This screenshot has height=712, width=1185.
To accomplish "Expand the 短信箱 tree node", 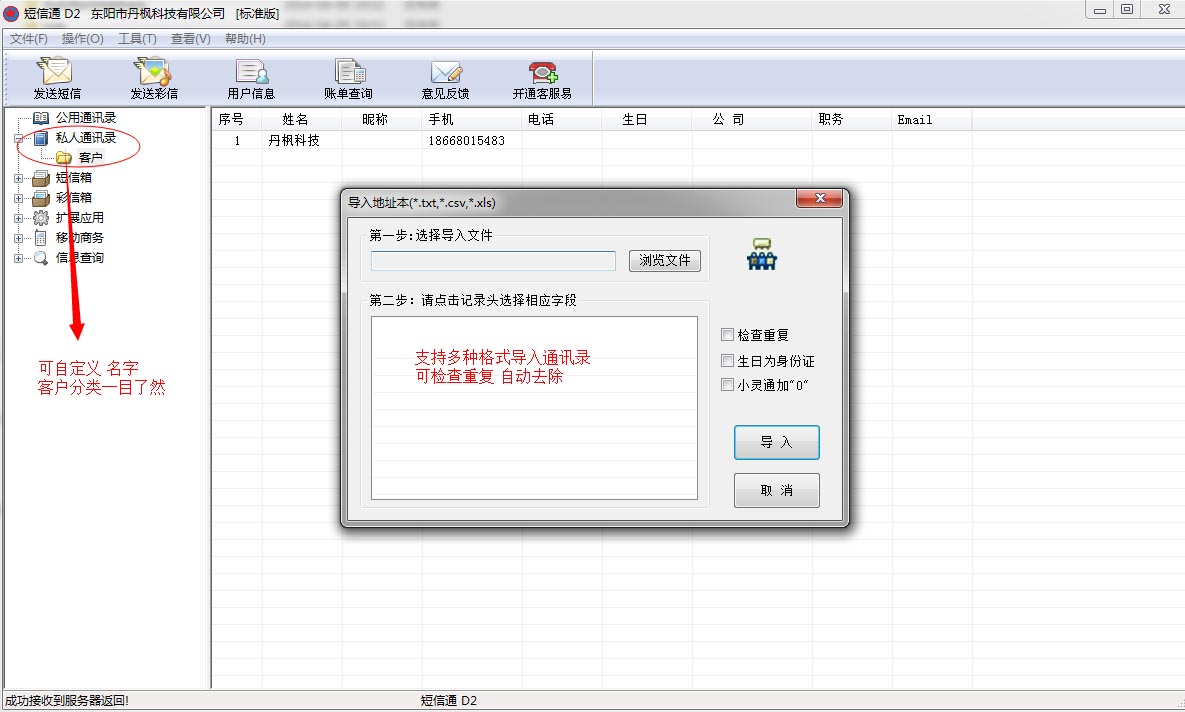I will [x=19, y=178].
